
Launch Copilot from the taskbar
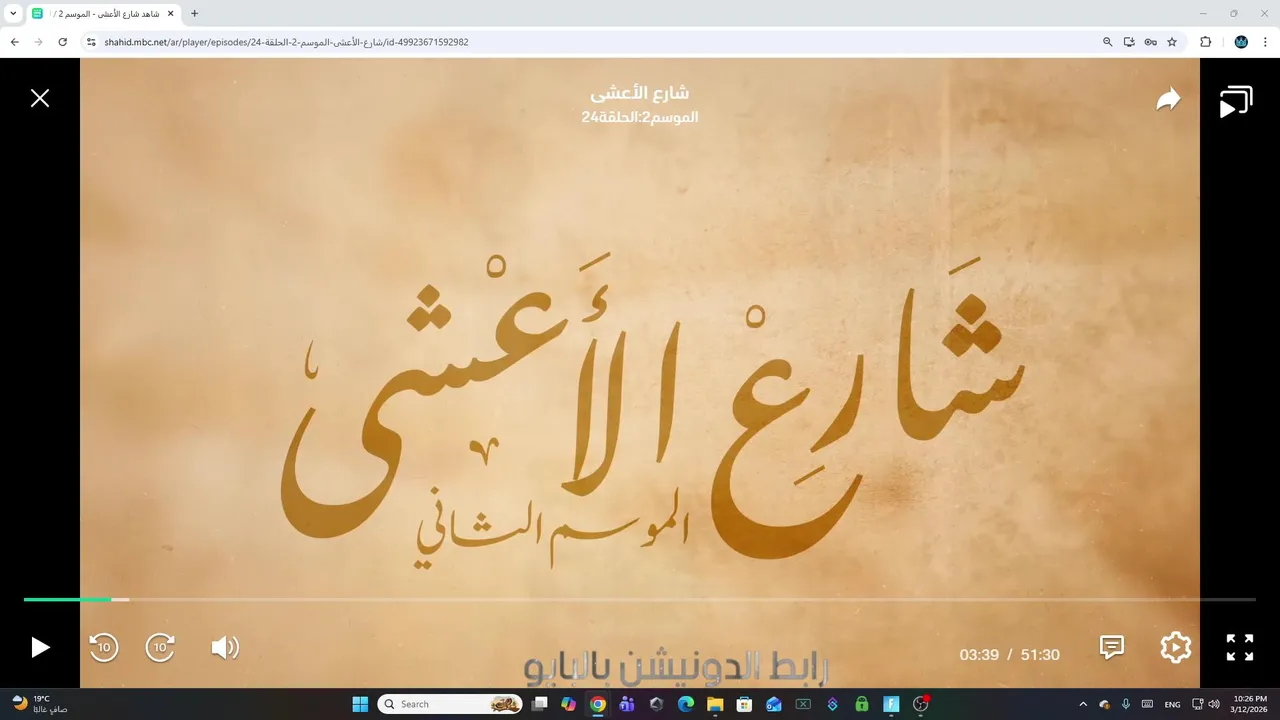pyautogui.click(x=569, y=704)
